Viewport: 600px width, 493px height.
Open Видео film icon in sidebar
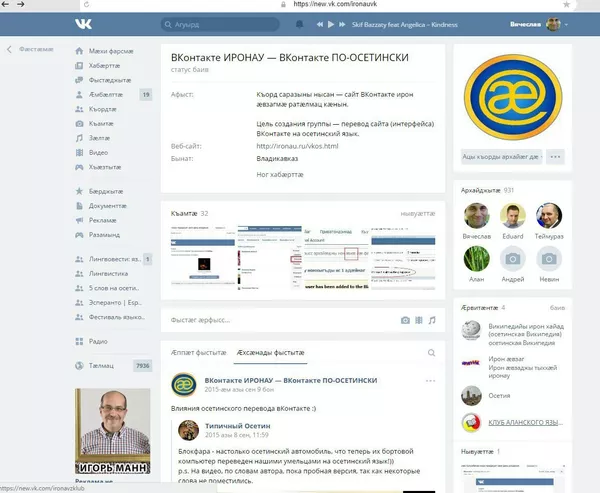79,152
